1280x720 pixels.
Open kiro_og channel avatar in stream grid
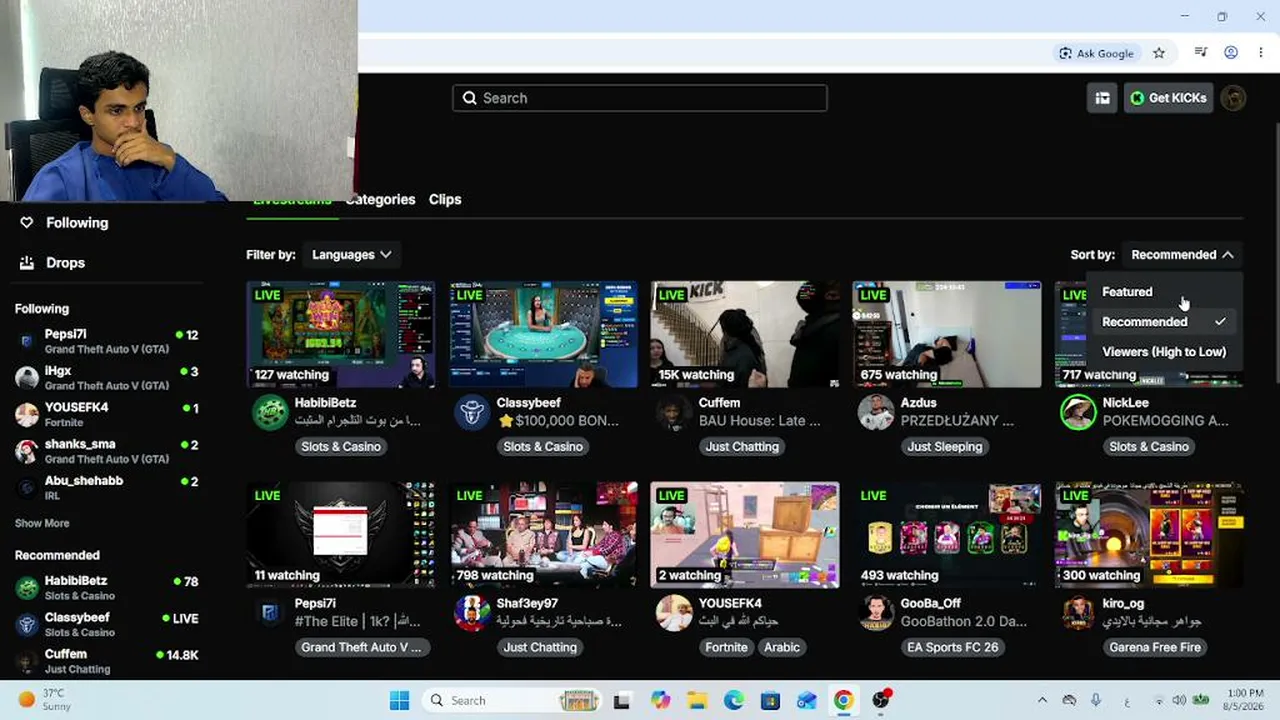point(1078,612)
